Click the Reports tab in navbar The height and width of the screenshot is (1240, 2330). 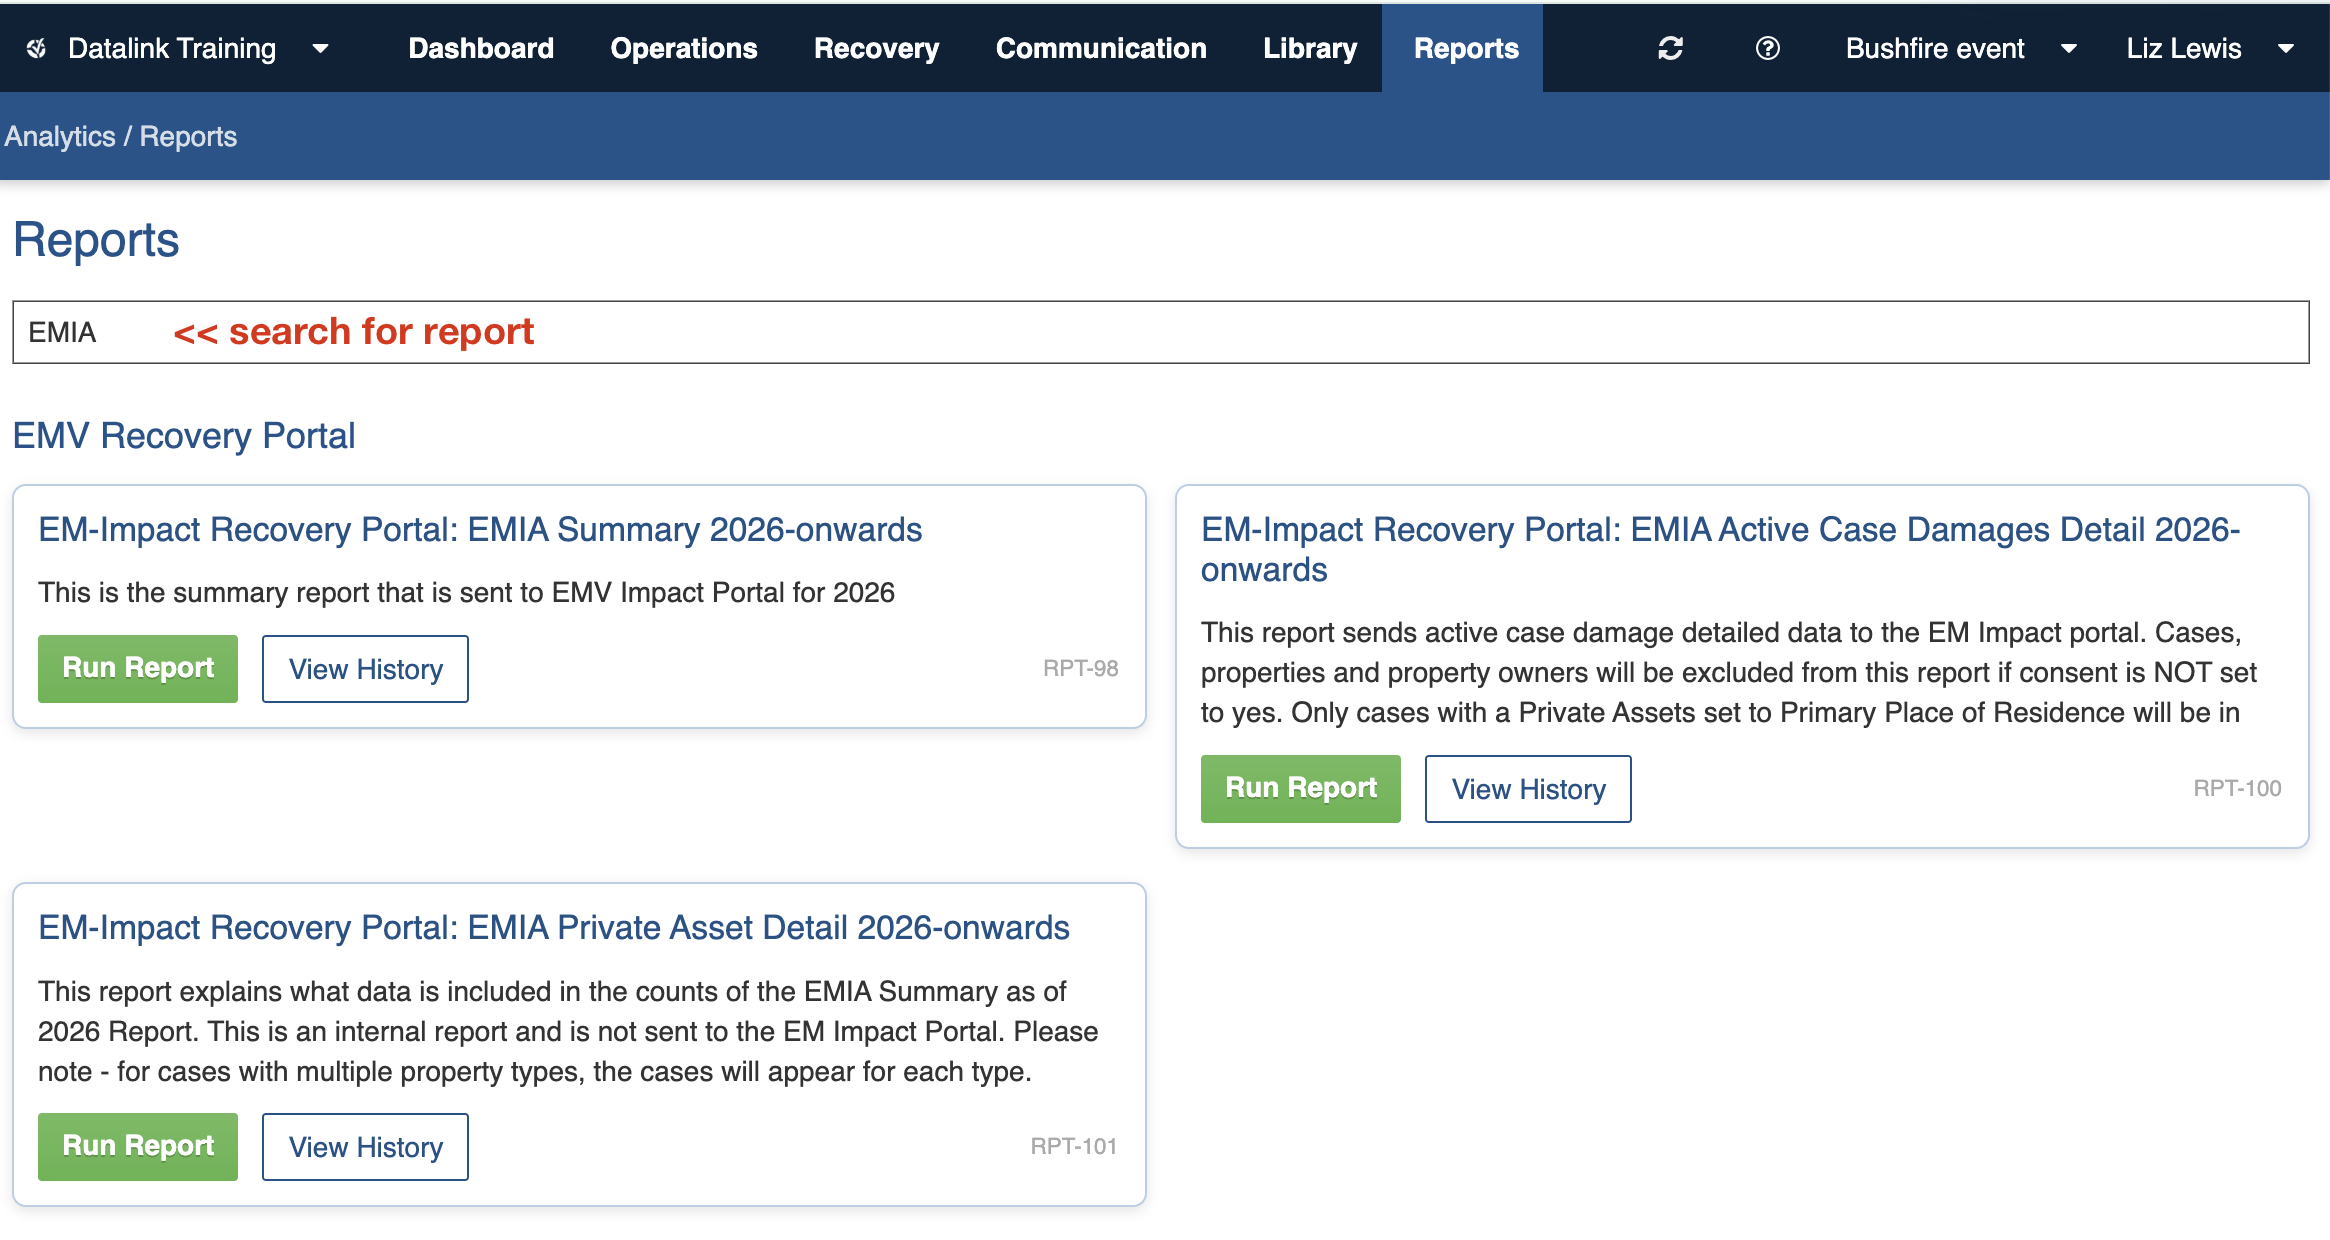[x=1465, y=48]
